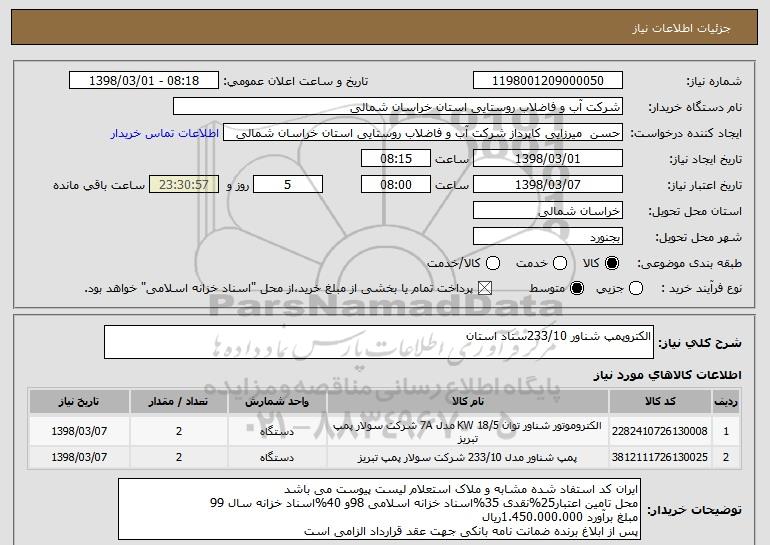Click the request creator field حسن میرزایی

(x=423, y=133)
